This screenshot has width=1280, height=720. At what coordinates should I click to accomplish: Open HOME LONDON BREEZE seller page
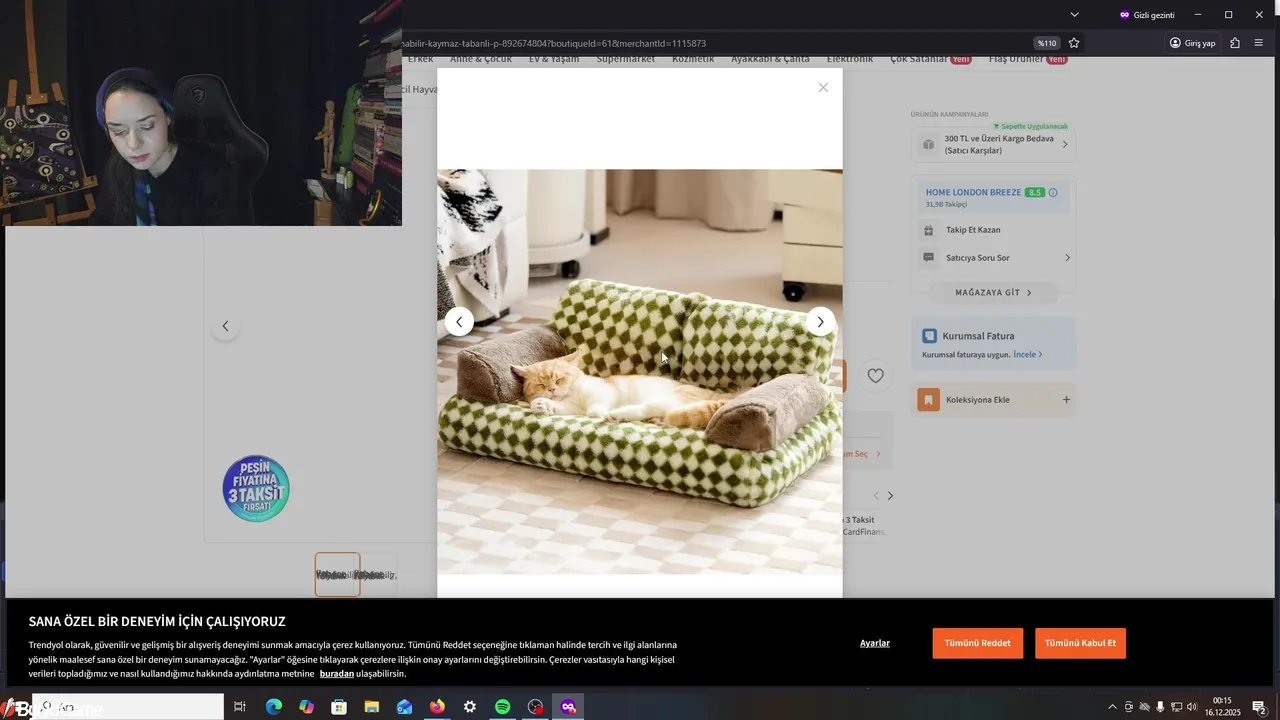(973, 192)
